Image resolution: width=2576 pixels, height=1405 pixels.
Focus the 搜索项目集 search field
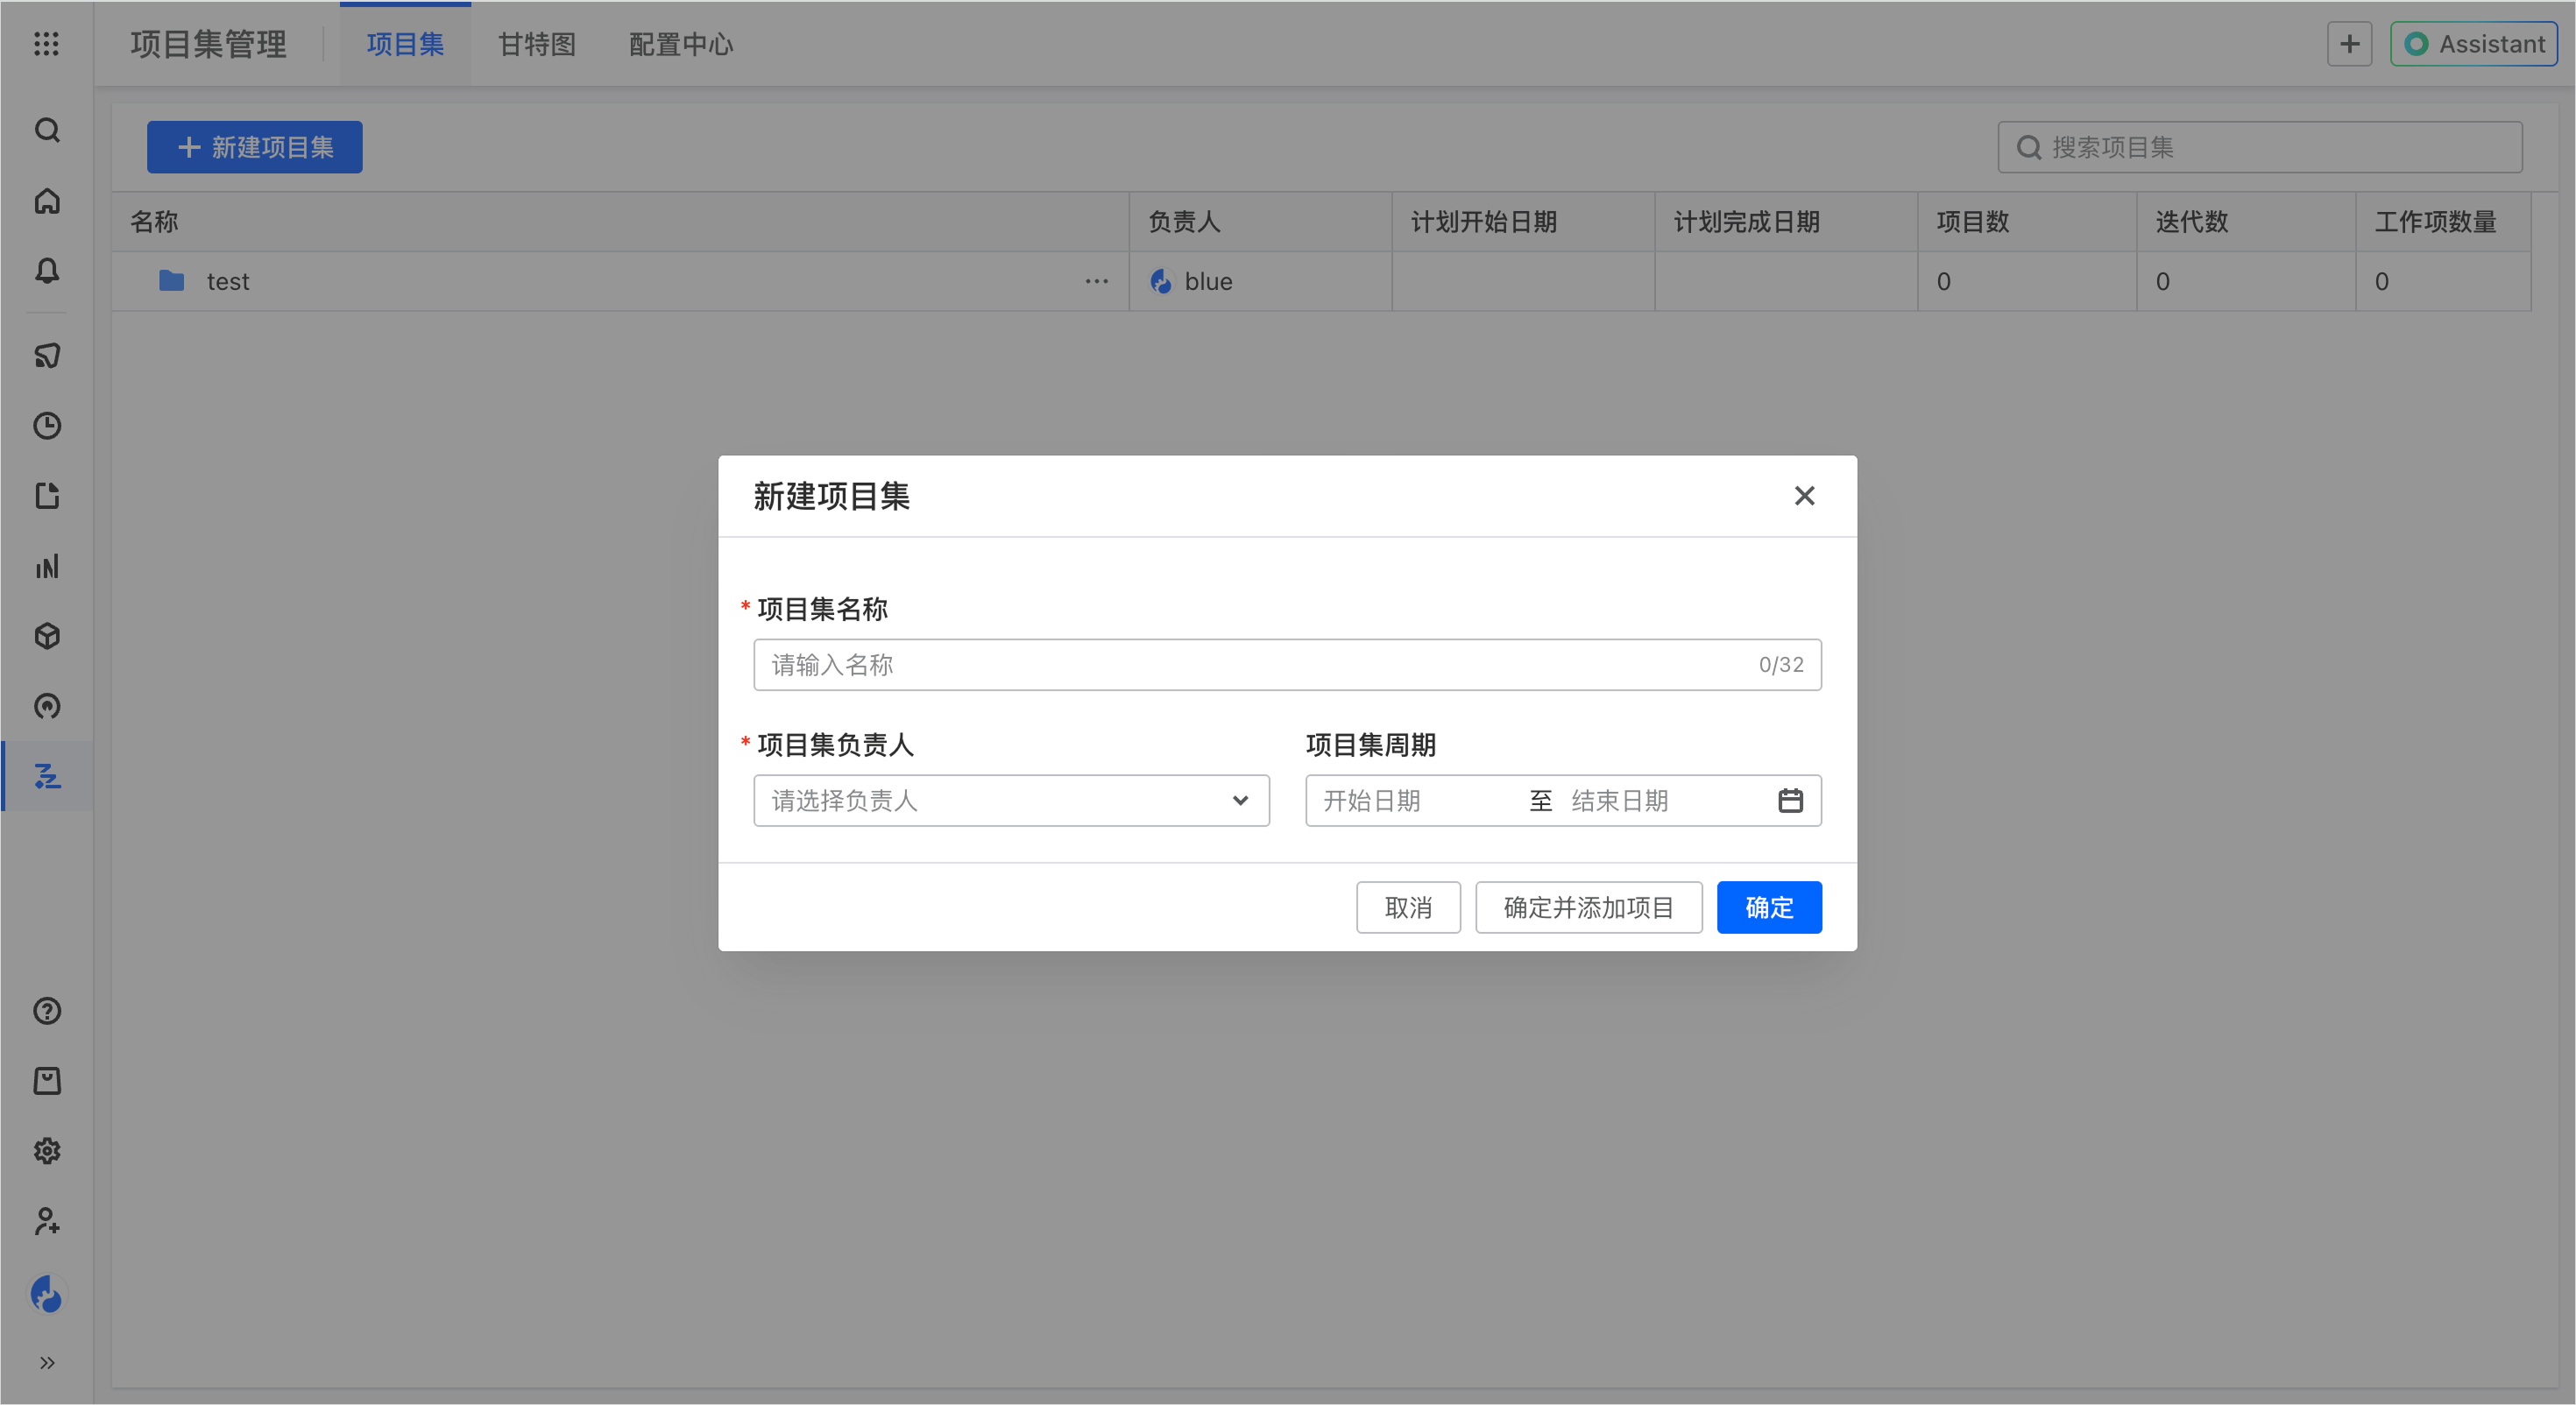(x=2260, y=148)
